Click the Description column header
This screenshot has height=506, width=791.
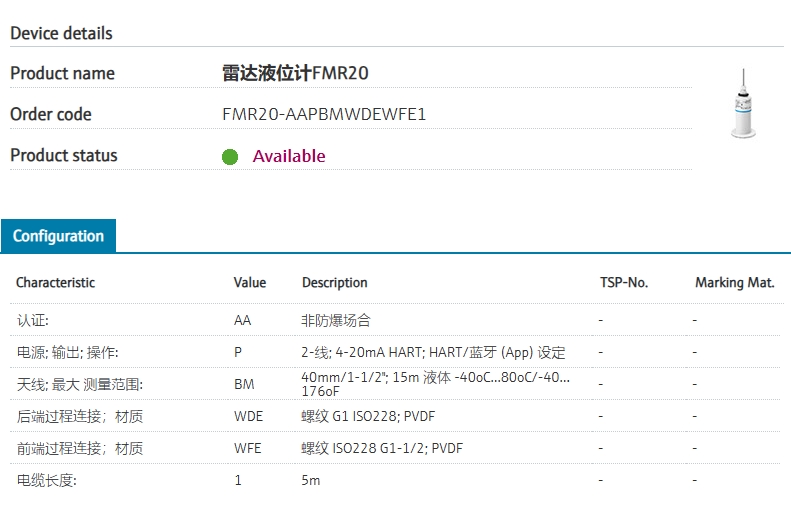pyautogui.click(x=334, y=283)
